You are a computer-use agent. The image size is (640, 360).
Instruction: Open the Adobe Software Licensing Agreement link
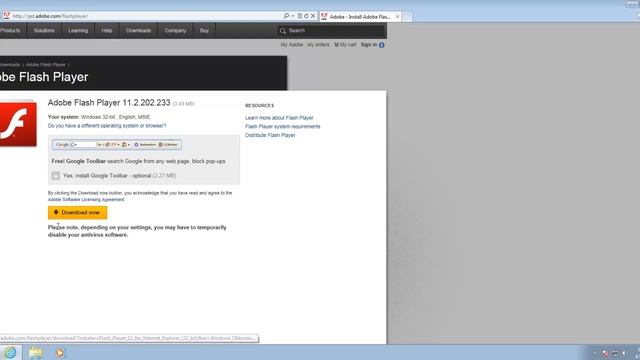[86, 200]
